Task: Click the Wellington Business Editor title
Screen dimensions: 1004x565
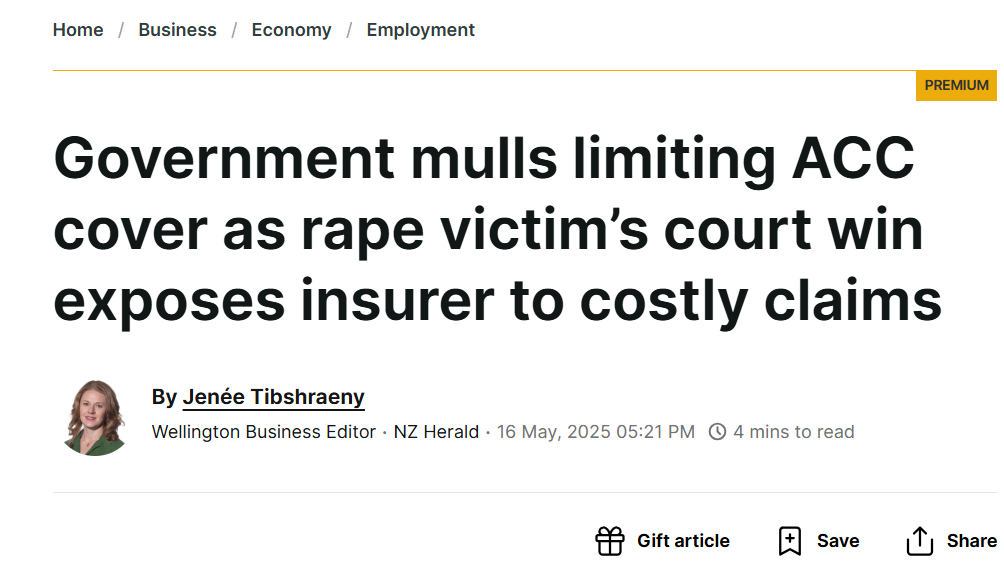Action: [x=264, y=432]
